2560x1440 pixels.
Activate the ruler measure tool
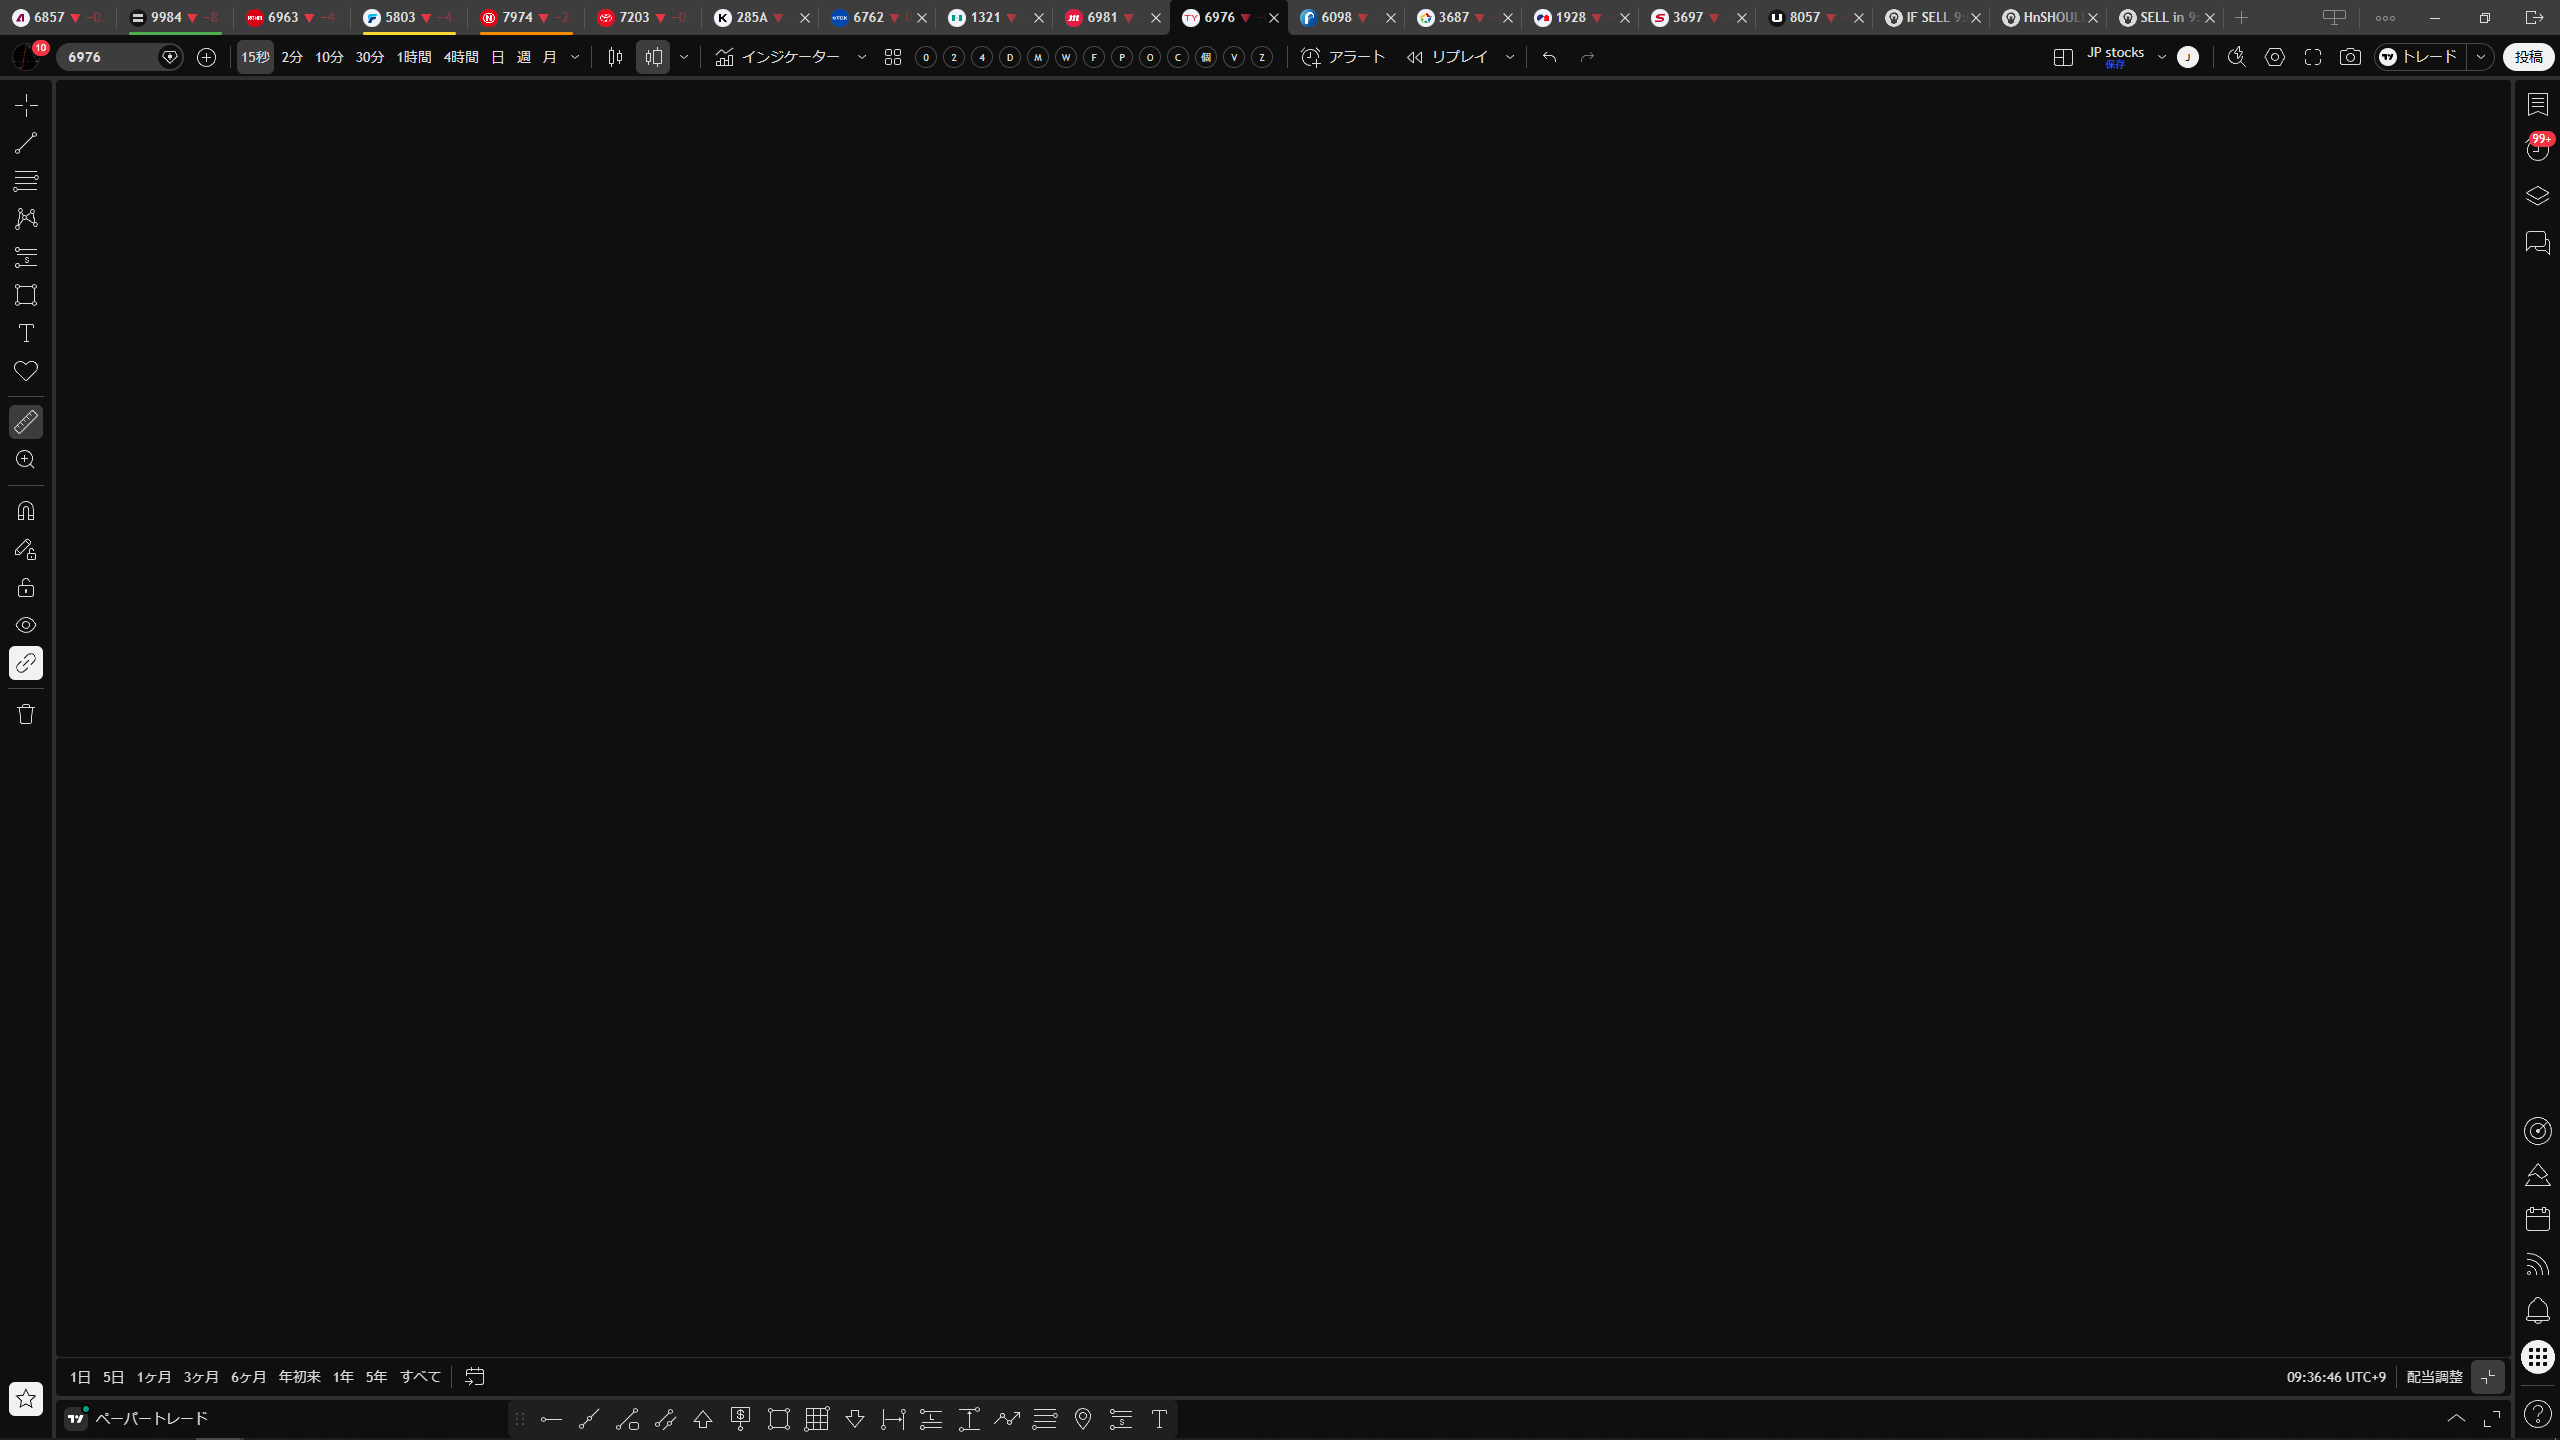click(x=26, y=422)
